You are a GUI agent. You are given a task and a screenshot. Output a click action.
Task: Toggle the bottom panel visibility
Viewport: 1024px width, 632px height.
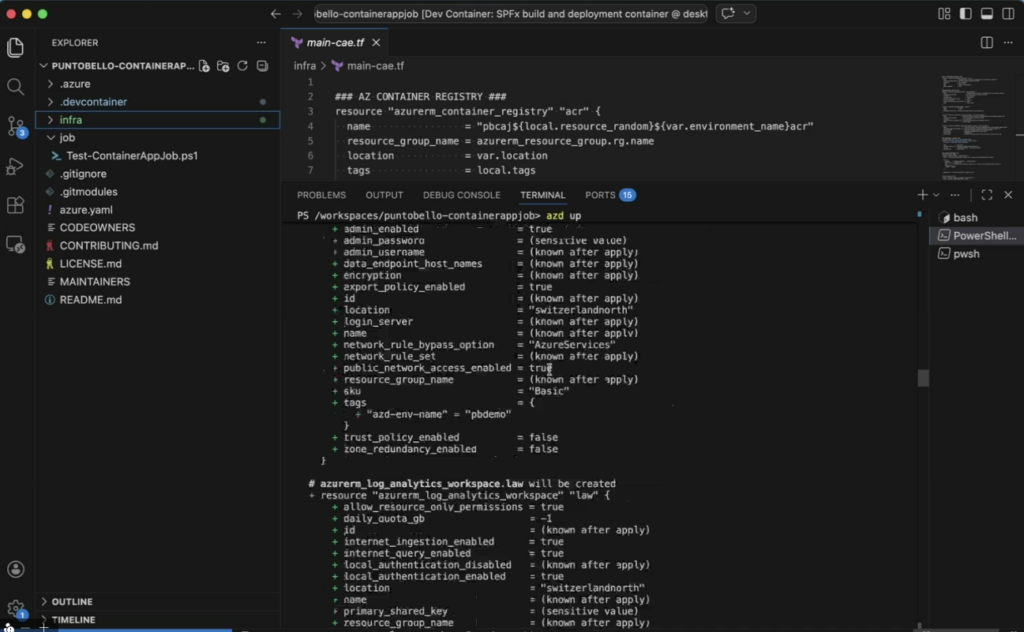(x=986, y=14)
